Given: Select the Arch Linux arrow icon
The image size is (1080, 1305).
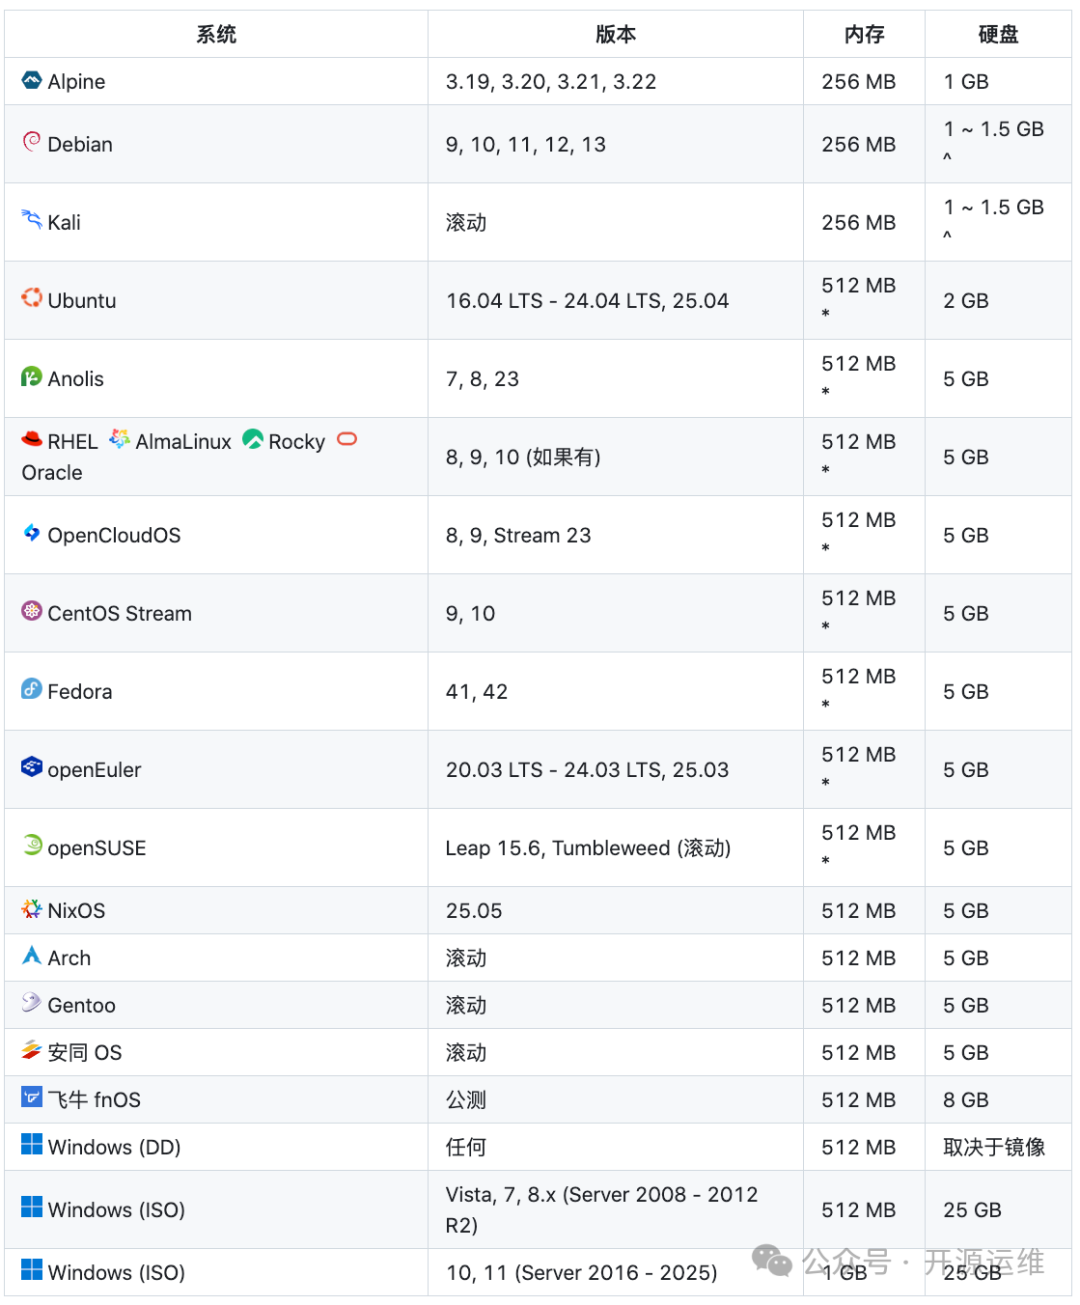Looking at the screenshot, I should [x=30, y=956].
